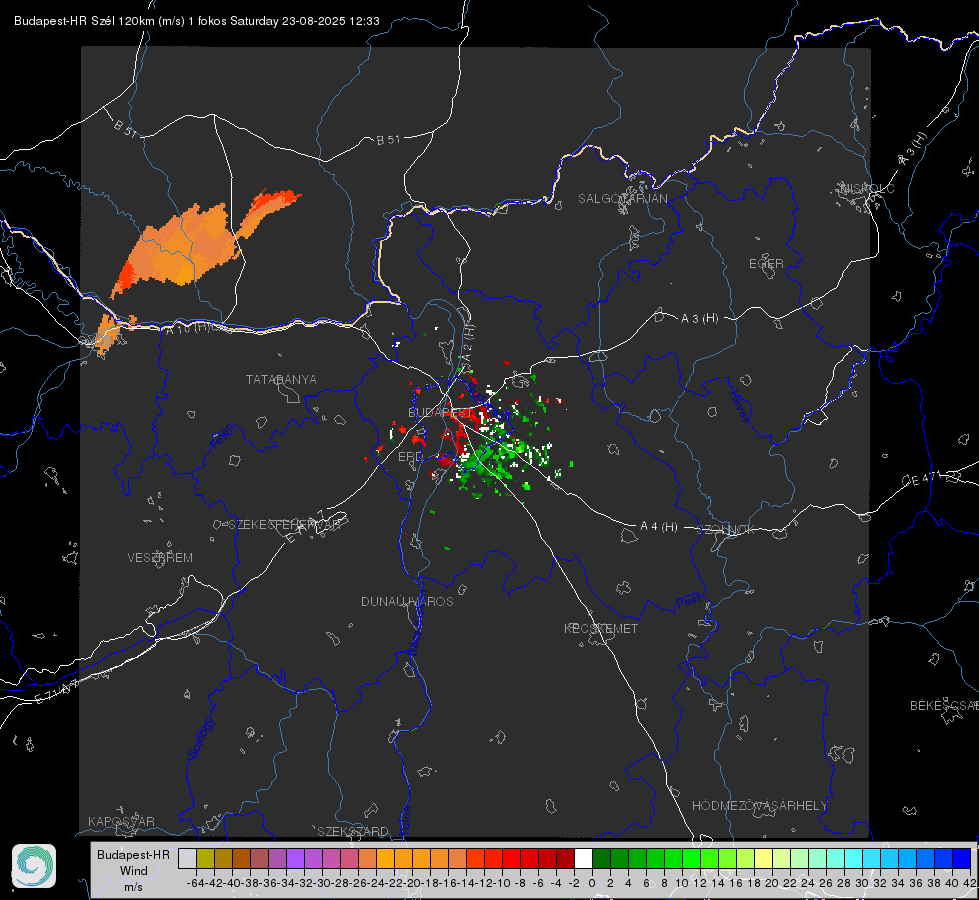The height and width of the screenshot is (900, 979).
Task: Click the pure red swatch between -10 and -8
Action: (x=511, y=858)
